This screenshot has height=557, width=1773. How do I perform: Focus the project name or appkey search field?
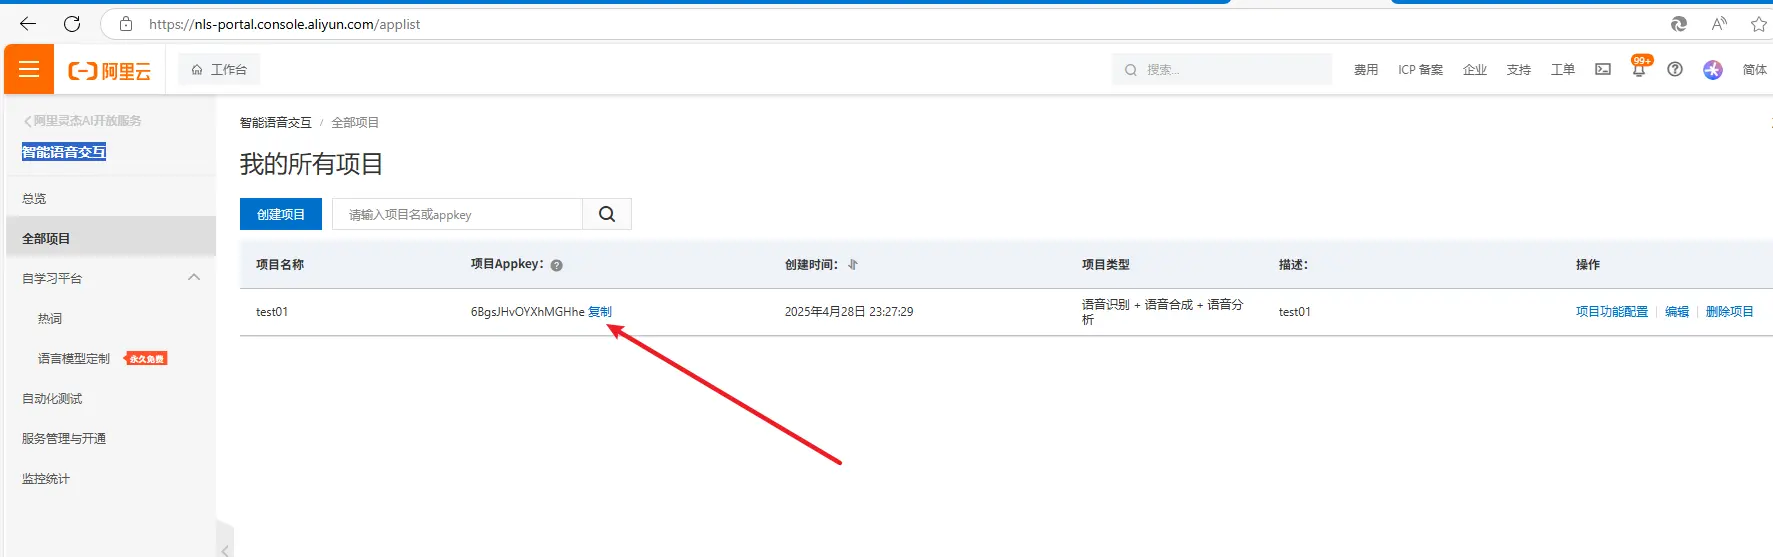[457, 214]
